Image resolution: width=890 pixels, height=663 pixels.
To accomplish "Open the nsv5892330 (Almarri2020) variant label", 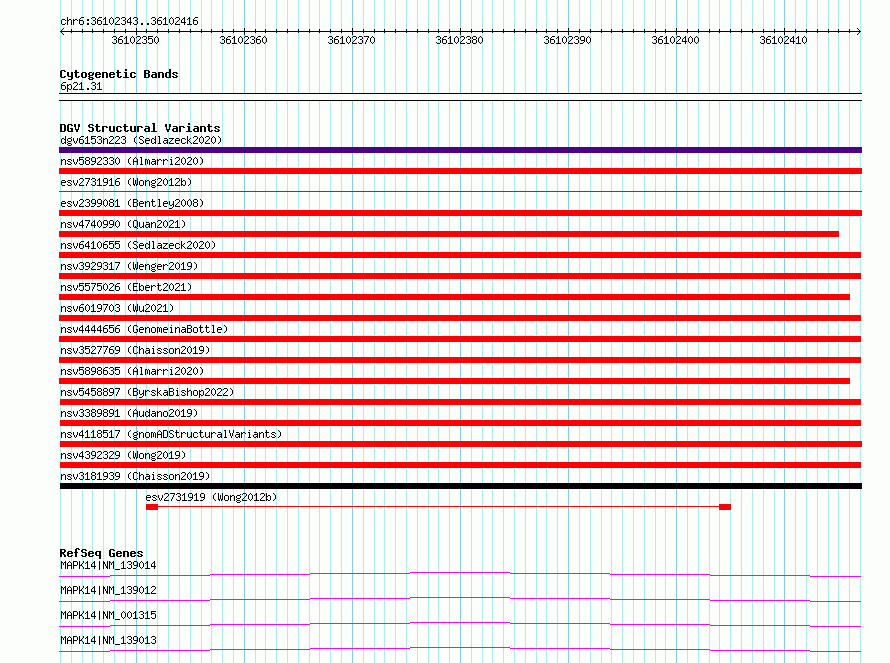I will [x=132, y=161].
